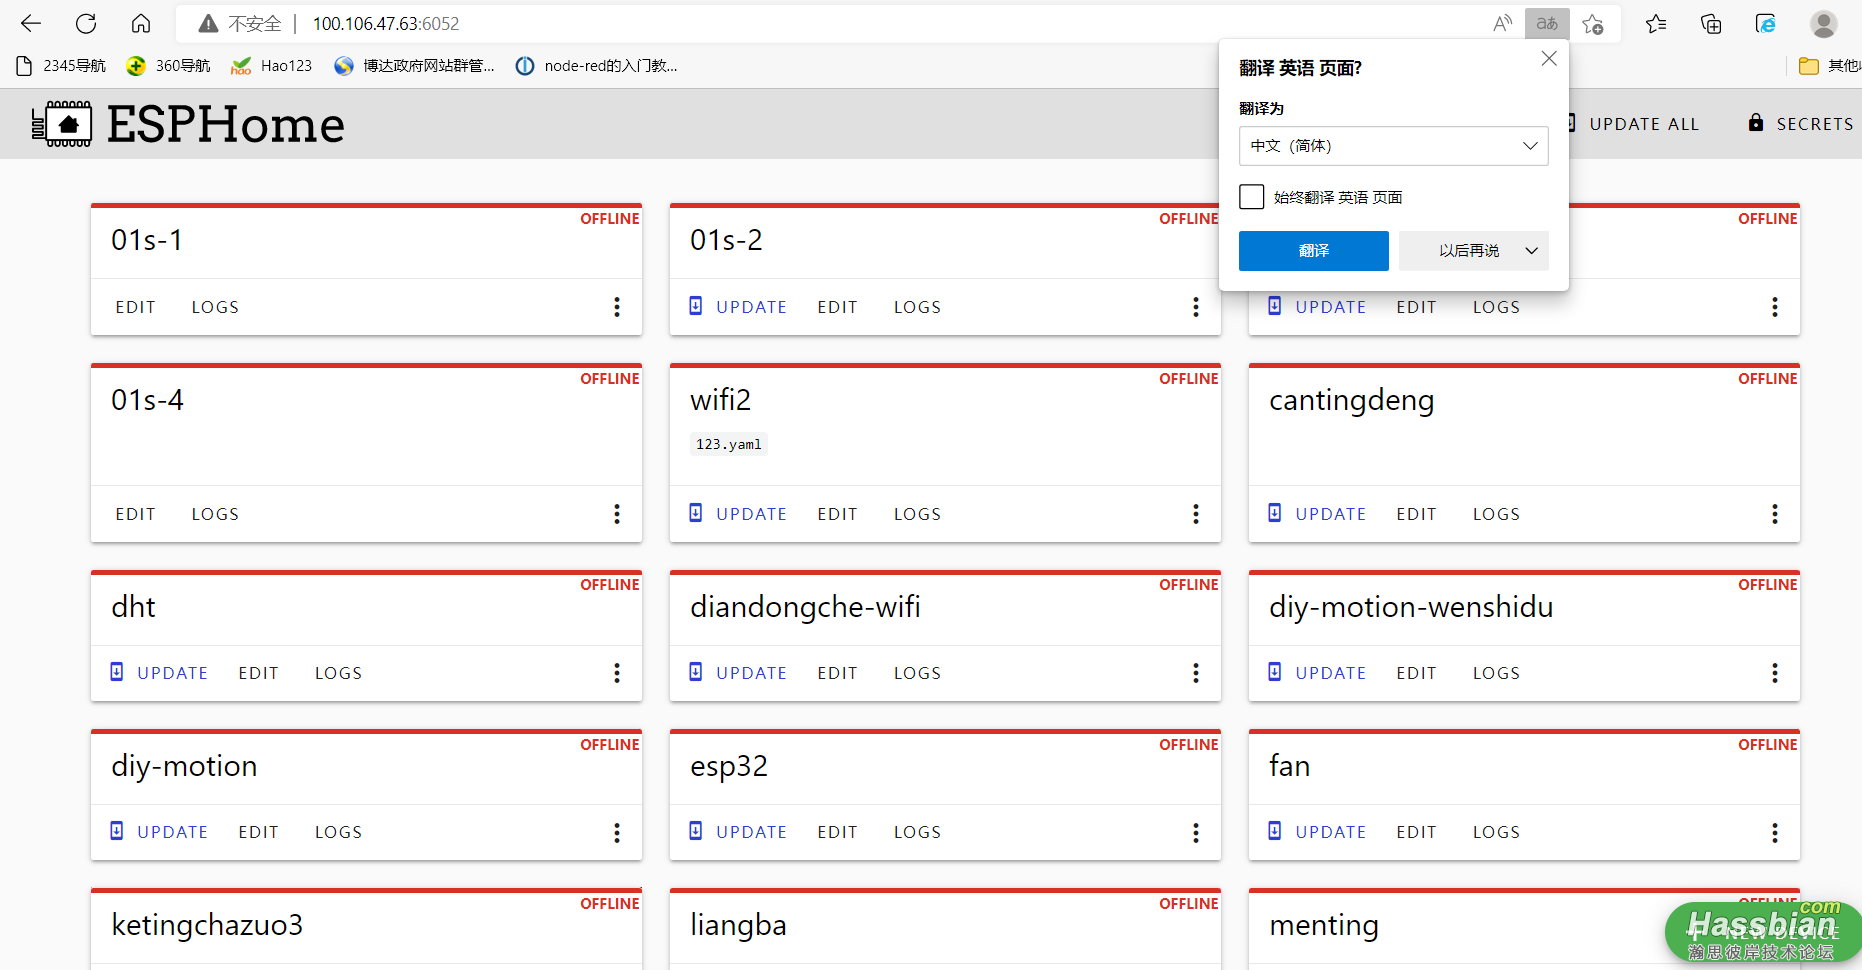The image size is (1862, 970).
Task: Expand the translate-to language dropdown
Action: click(x=1393, y=146)
